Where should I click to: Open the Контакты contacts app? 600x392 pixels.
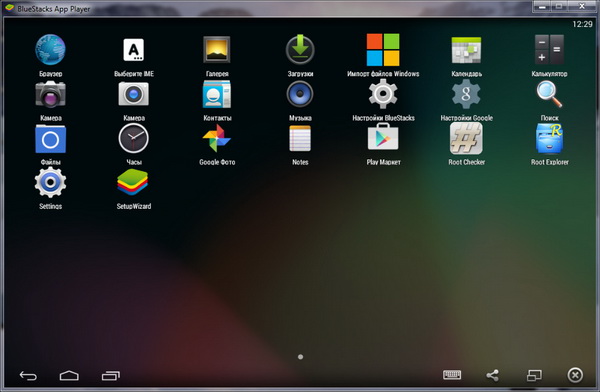coord(217,94)
